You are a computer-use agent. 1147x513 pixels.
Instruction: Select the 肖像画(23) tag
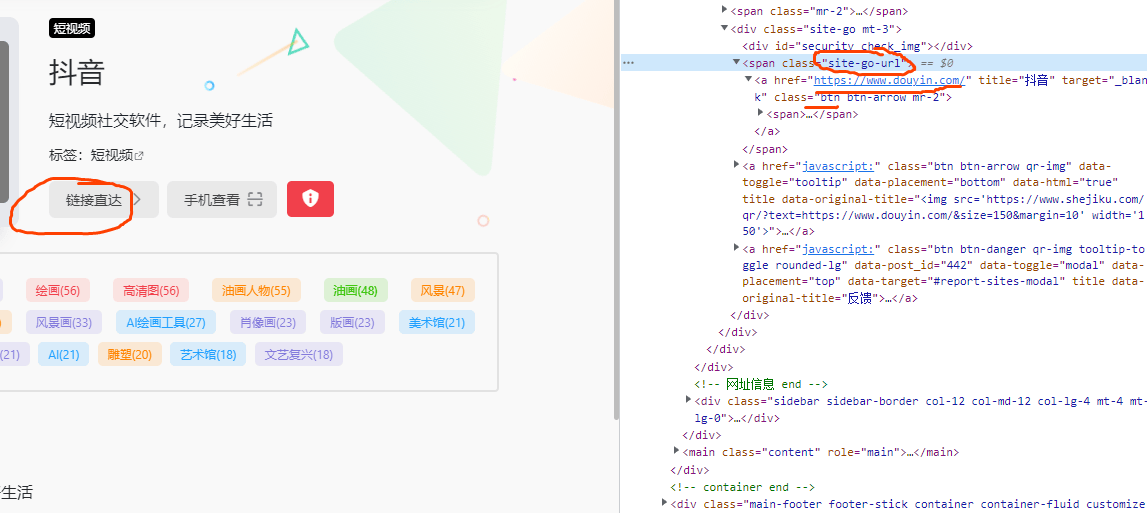[268, 322]
